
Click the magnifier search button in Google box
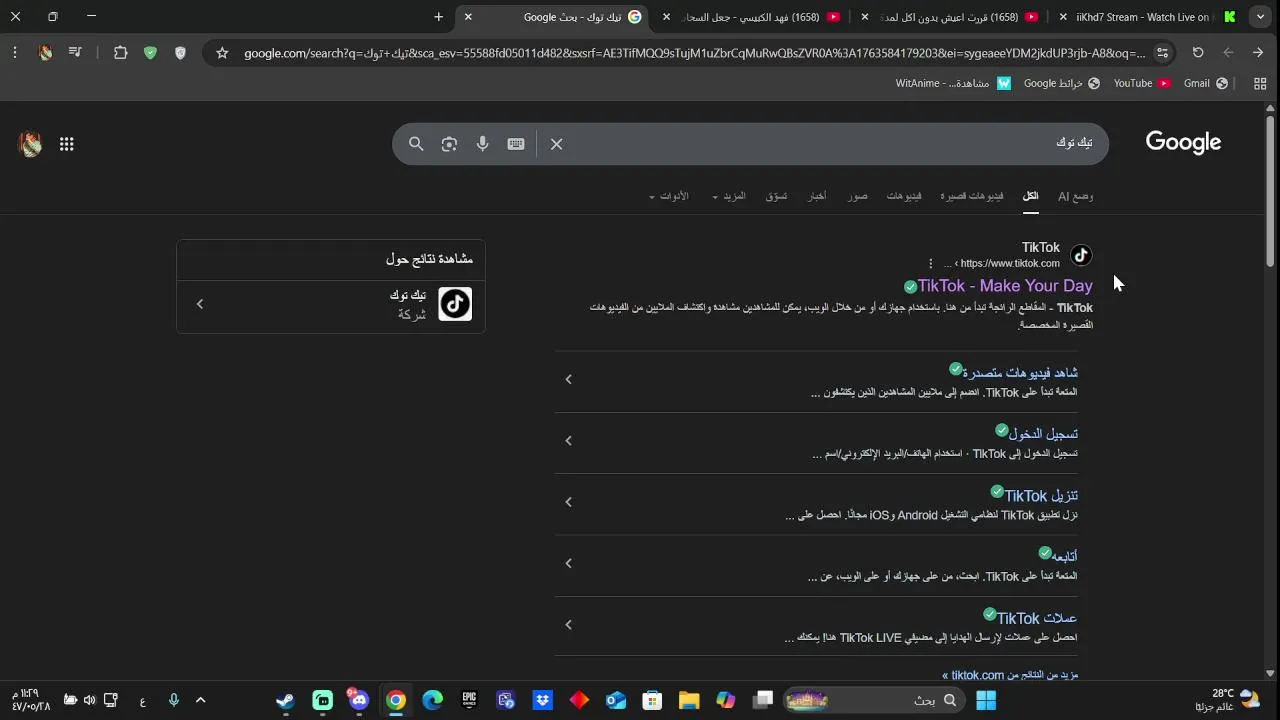click(416, 144)
